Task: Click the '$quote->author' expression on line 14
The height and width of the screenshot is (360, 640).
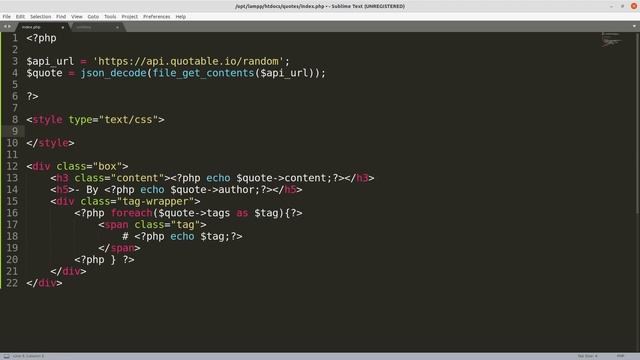Action: pos(212,190)
